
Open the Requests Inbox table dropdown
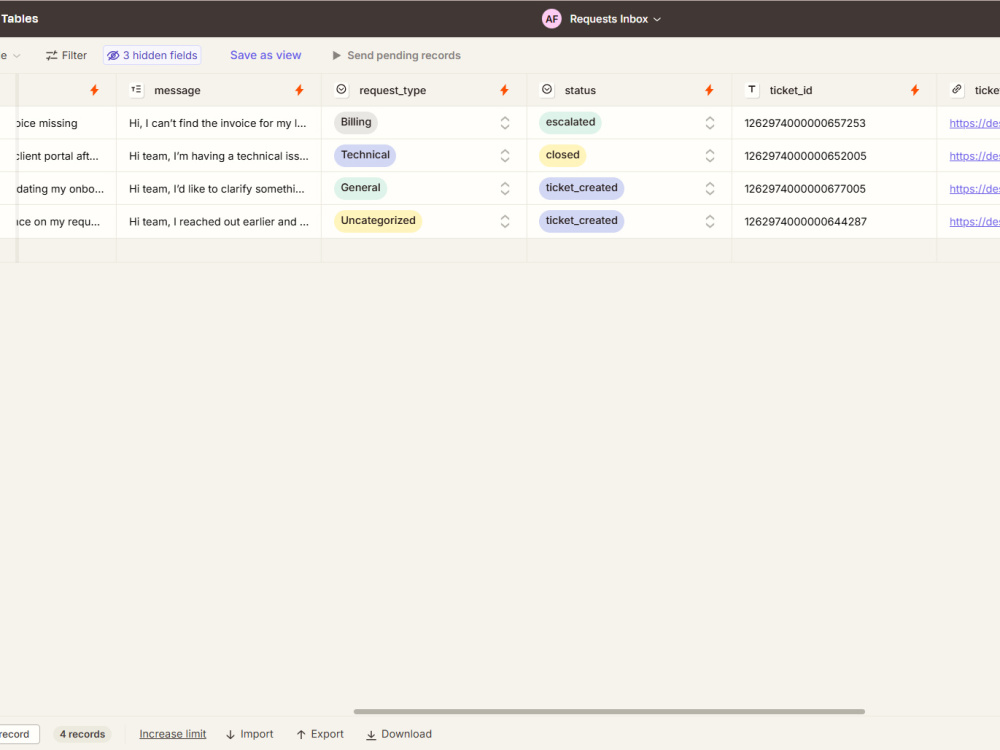point(615,19)
